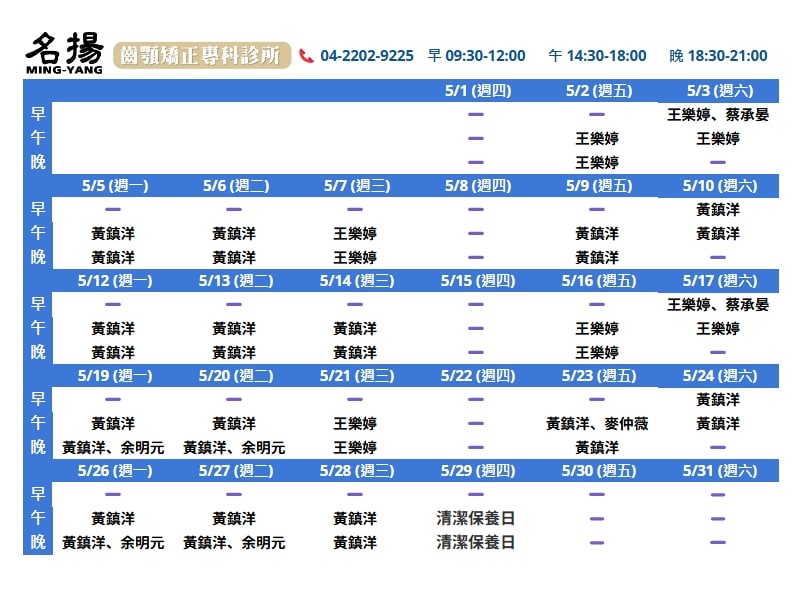Select the 5/22 (週四) date header
This screenshot has width=800, height=600.
pyautogui.click(x=478, y=376)
